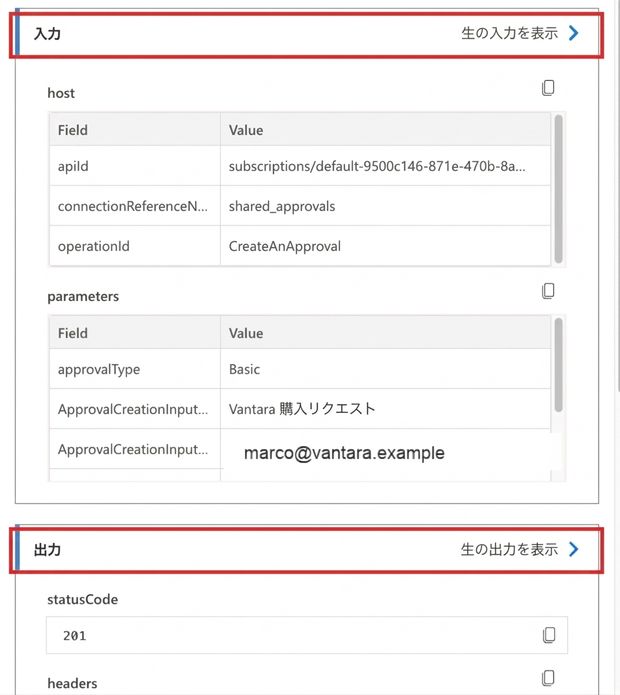Click the chevron next to 生の出力を表示
620x695 pixels.
(x=573, y=550)
